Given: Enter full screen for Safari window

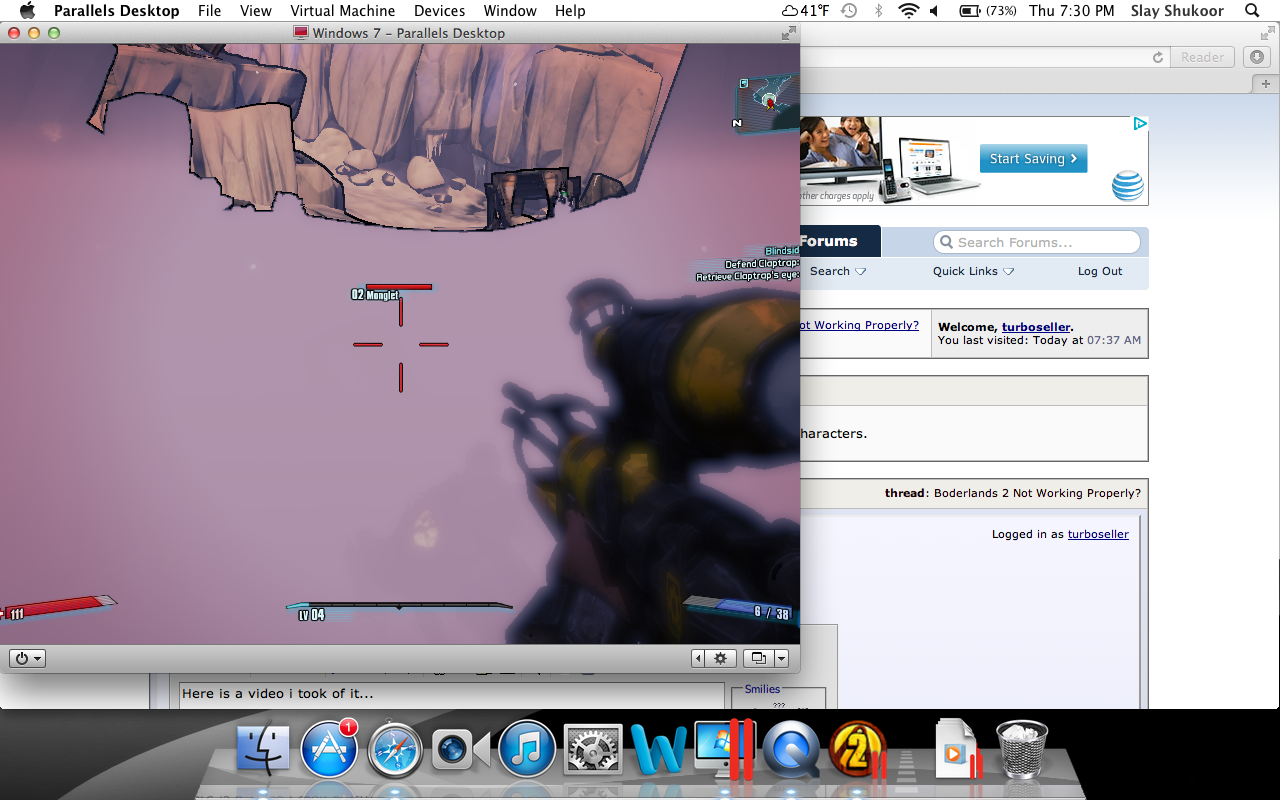Looking at the screenshot, I should (1267, 33).
